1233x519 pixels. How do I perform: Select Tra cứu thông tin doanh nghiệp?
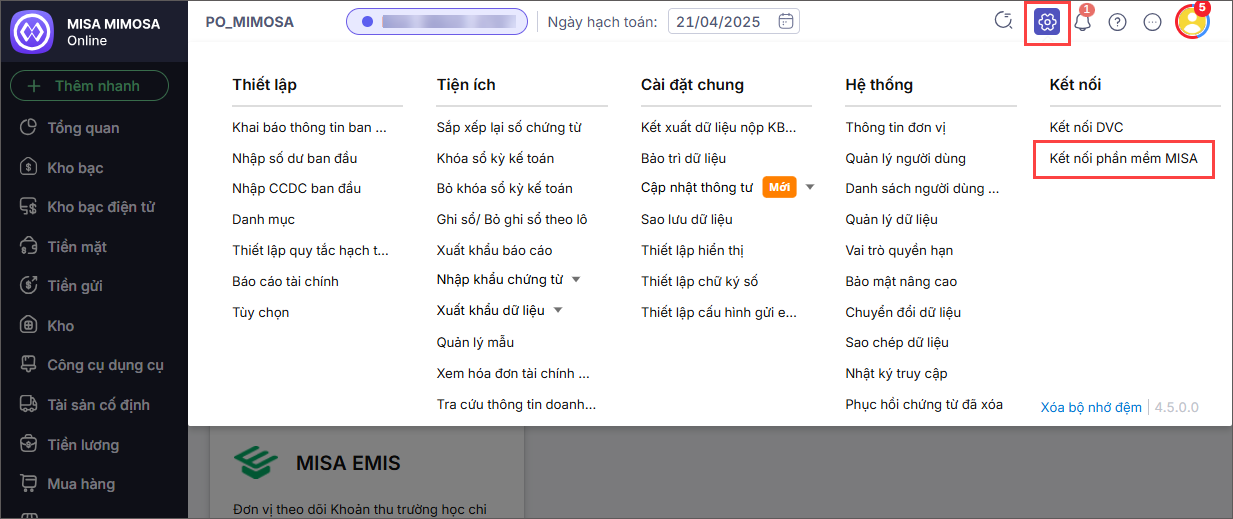(516, 404)
